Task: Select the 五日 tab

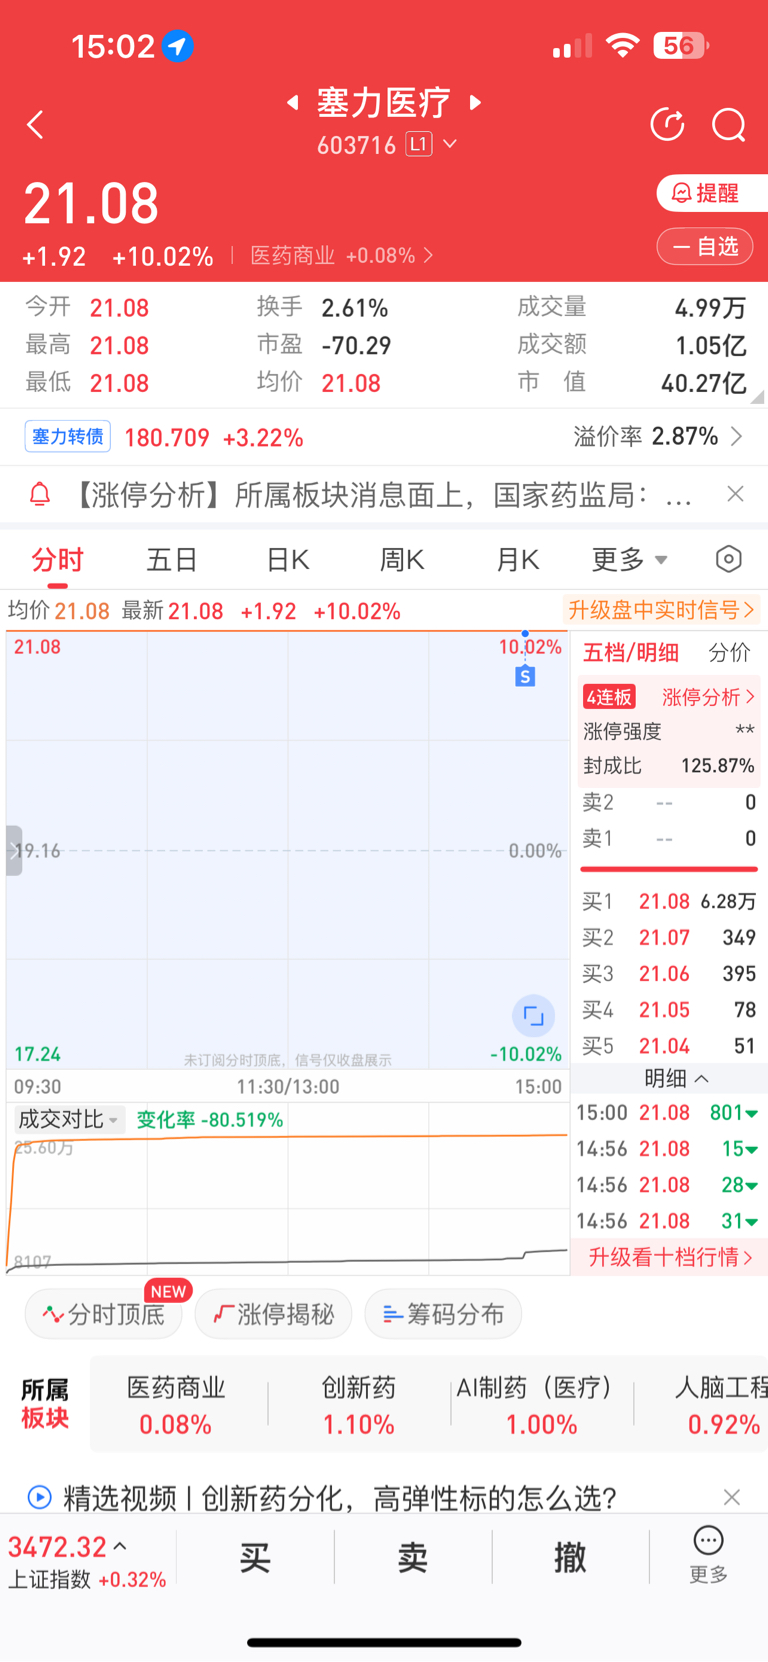Action: pyautogui.click(x=172, y=560)
